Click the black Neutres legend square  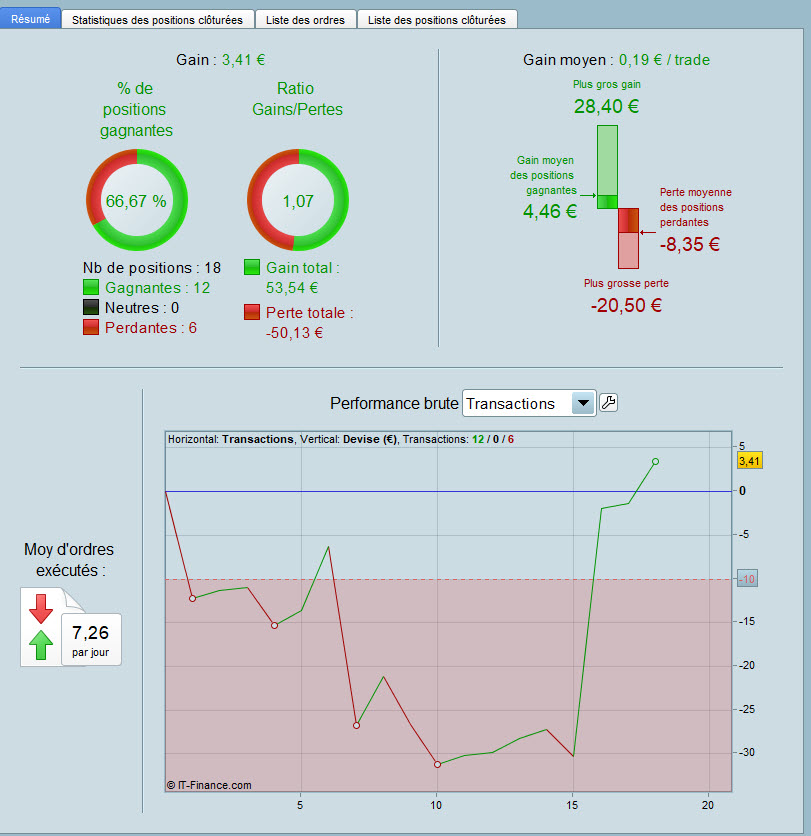(91, 307)
